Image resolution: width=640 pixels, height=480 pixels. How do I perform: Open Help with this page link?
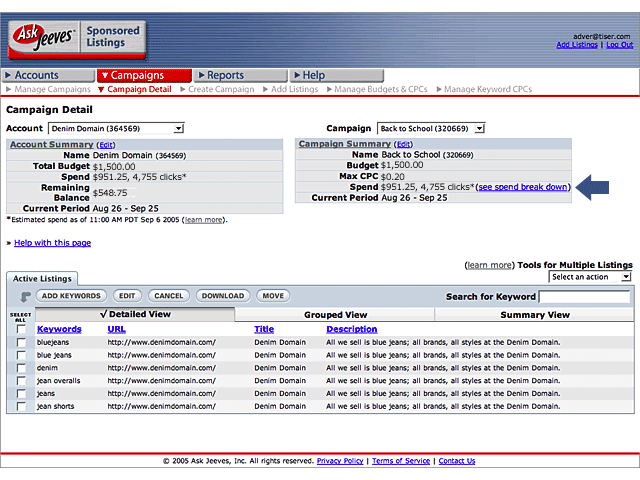click(x=52, y=243)
